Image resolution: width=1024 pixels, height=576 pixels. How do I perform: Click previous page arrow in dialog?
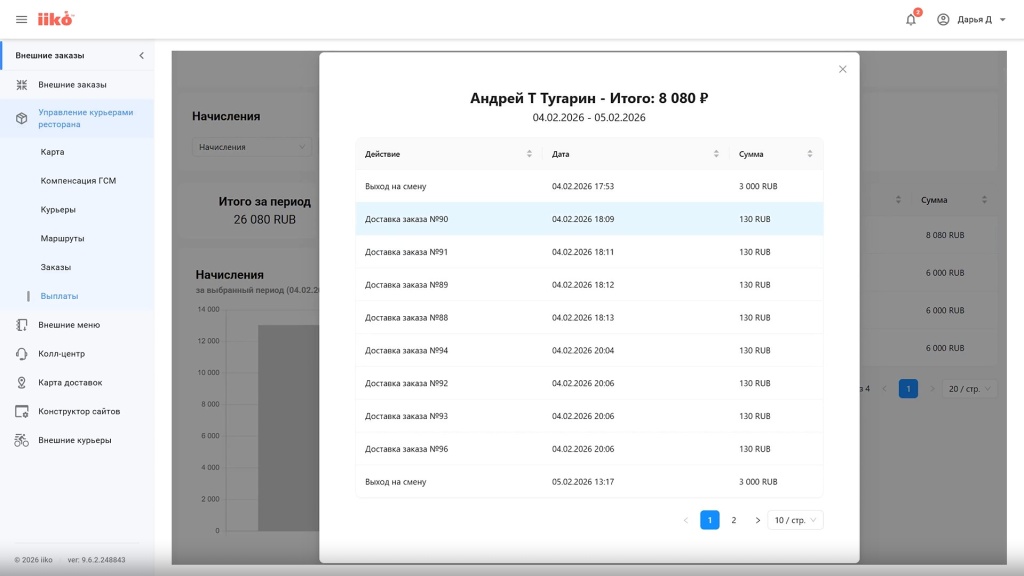pyautogui.click(x=686, y=520)
